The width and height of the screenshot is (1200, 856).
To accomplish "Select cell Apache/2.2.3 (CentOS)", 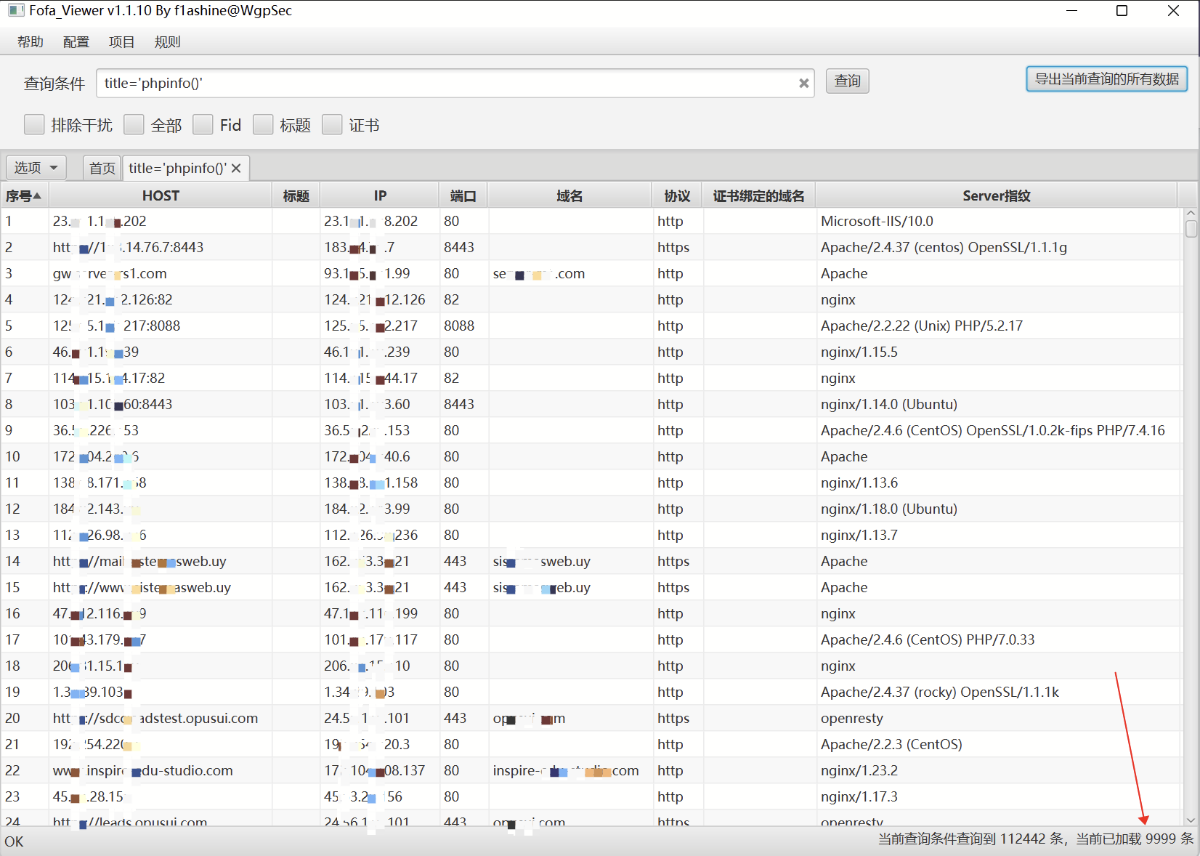I will tap(997, 744).
